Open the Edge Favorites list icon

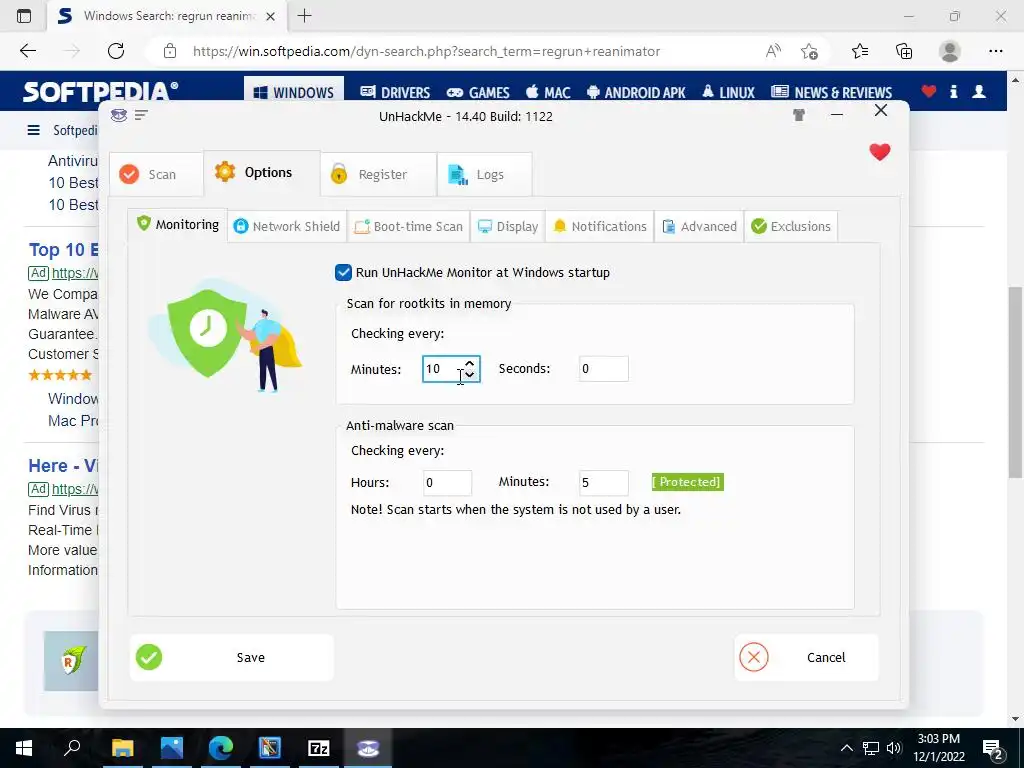point(860,51)
